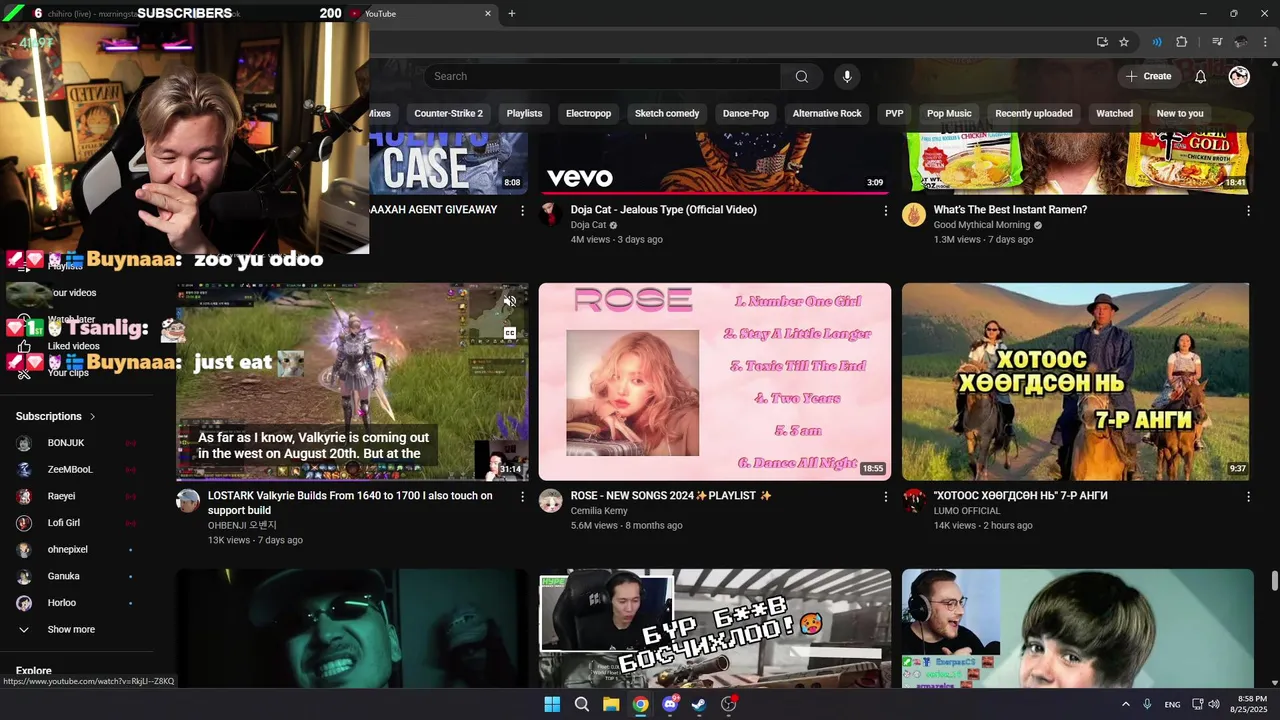Screen dimensions: 1280x720
Task: Click the page vertical scrollbar thumb
Action: tap(1274, 581)
